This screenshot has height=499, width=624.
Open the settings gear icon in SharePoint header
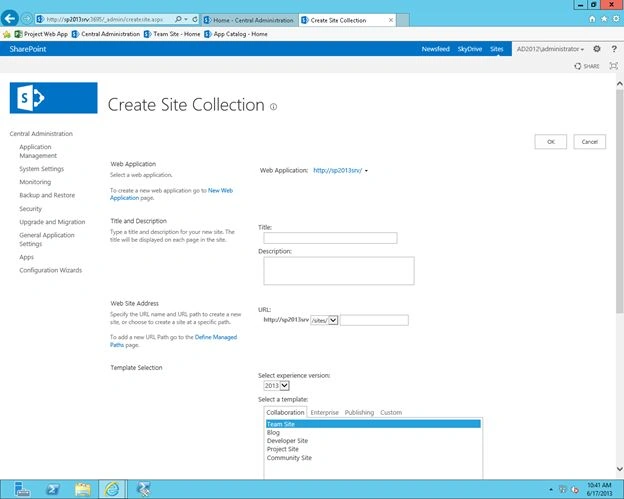[597, 49]
